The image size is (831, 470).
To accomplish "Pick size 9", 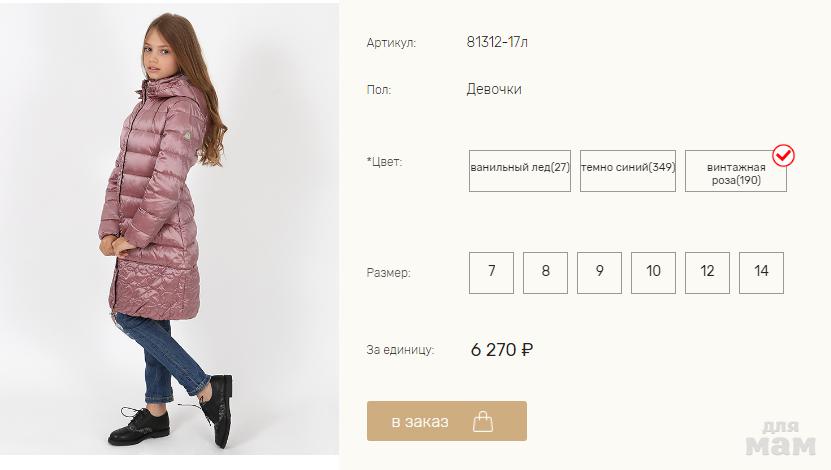I will (x=599, y=272).
